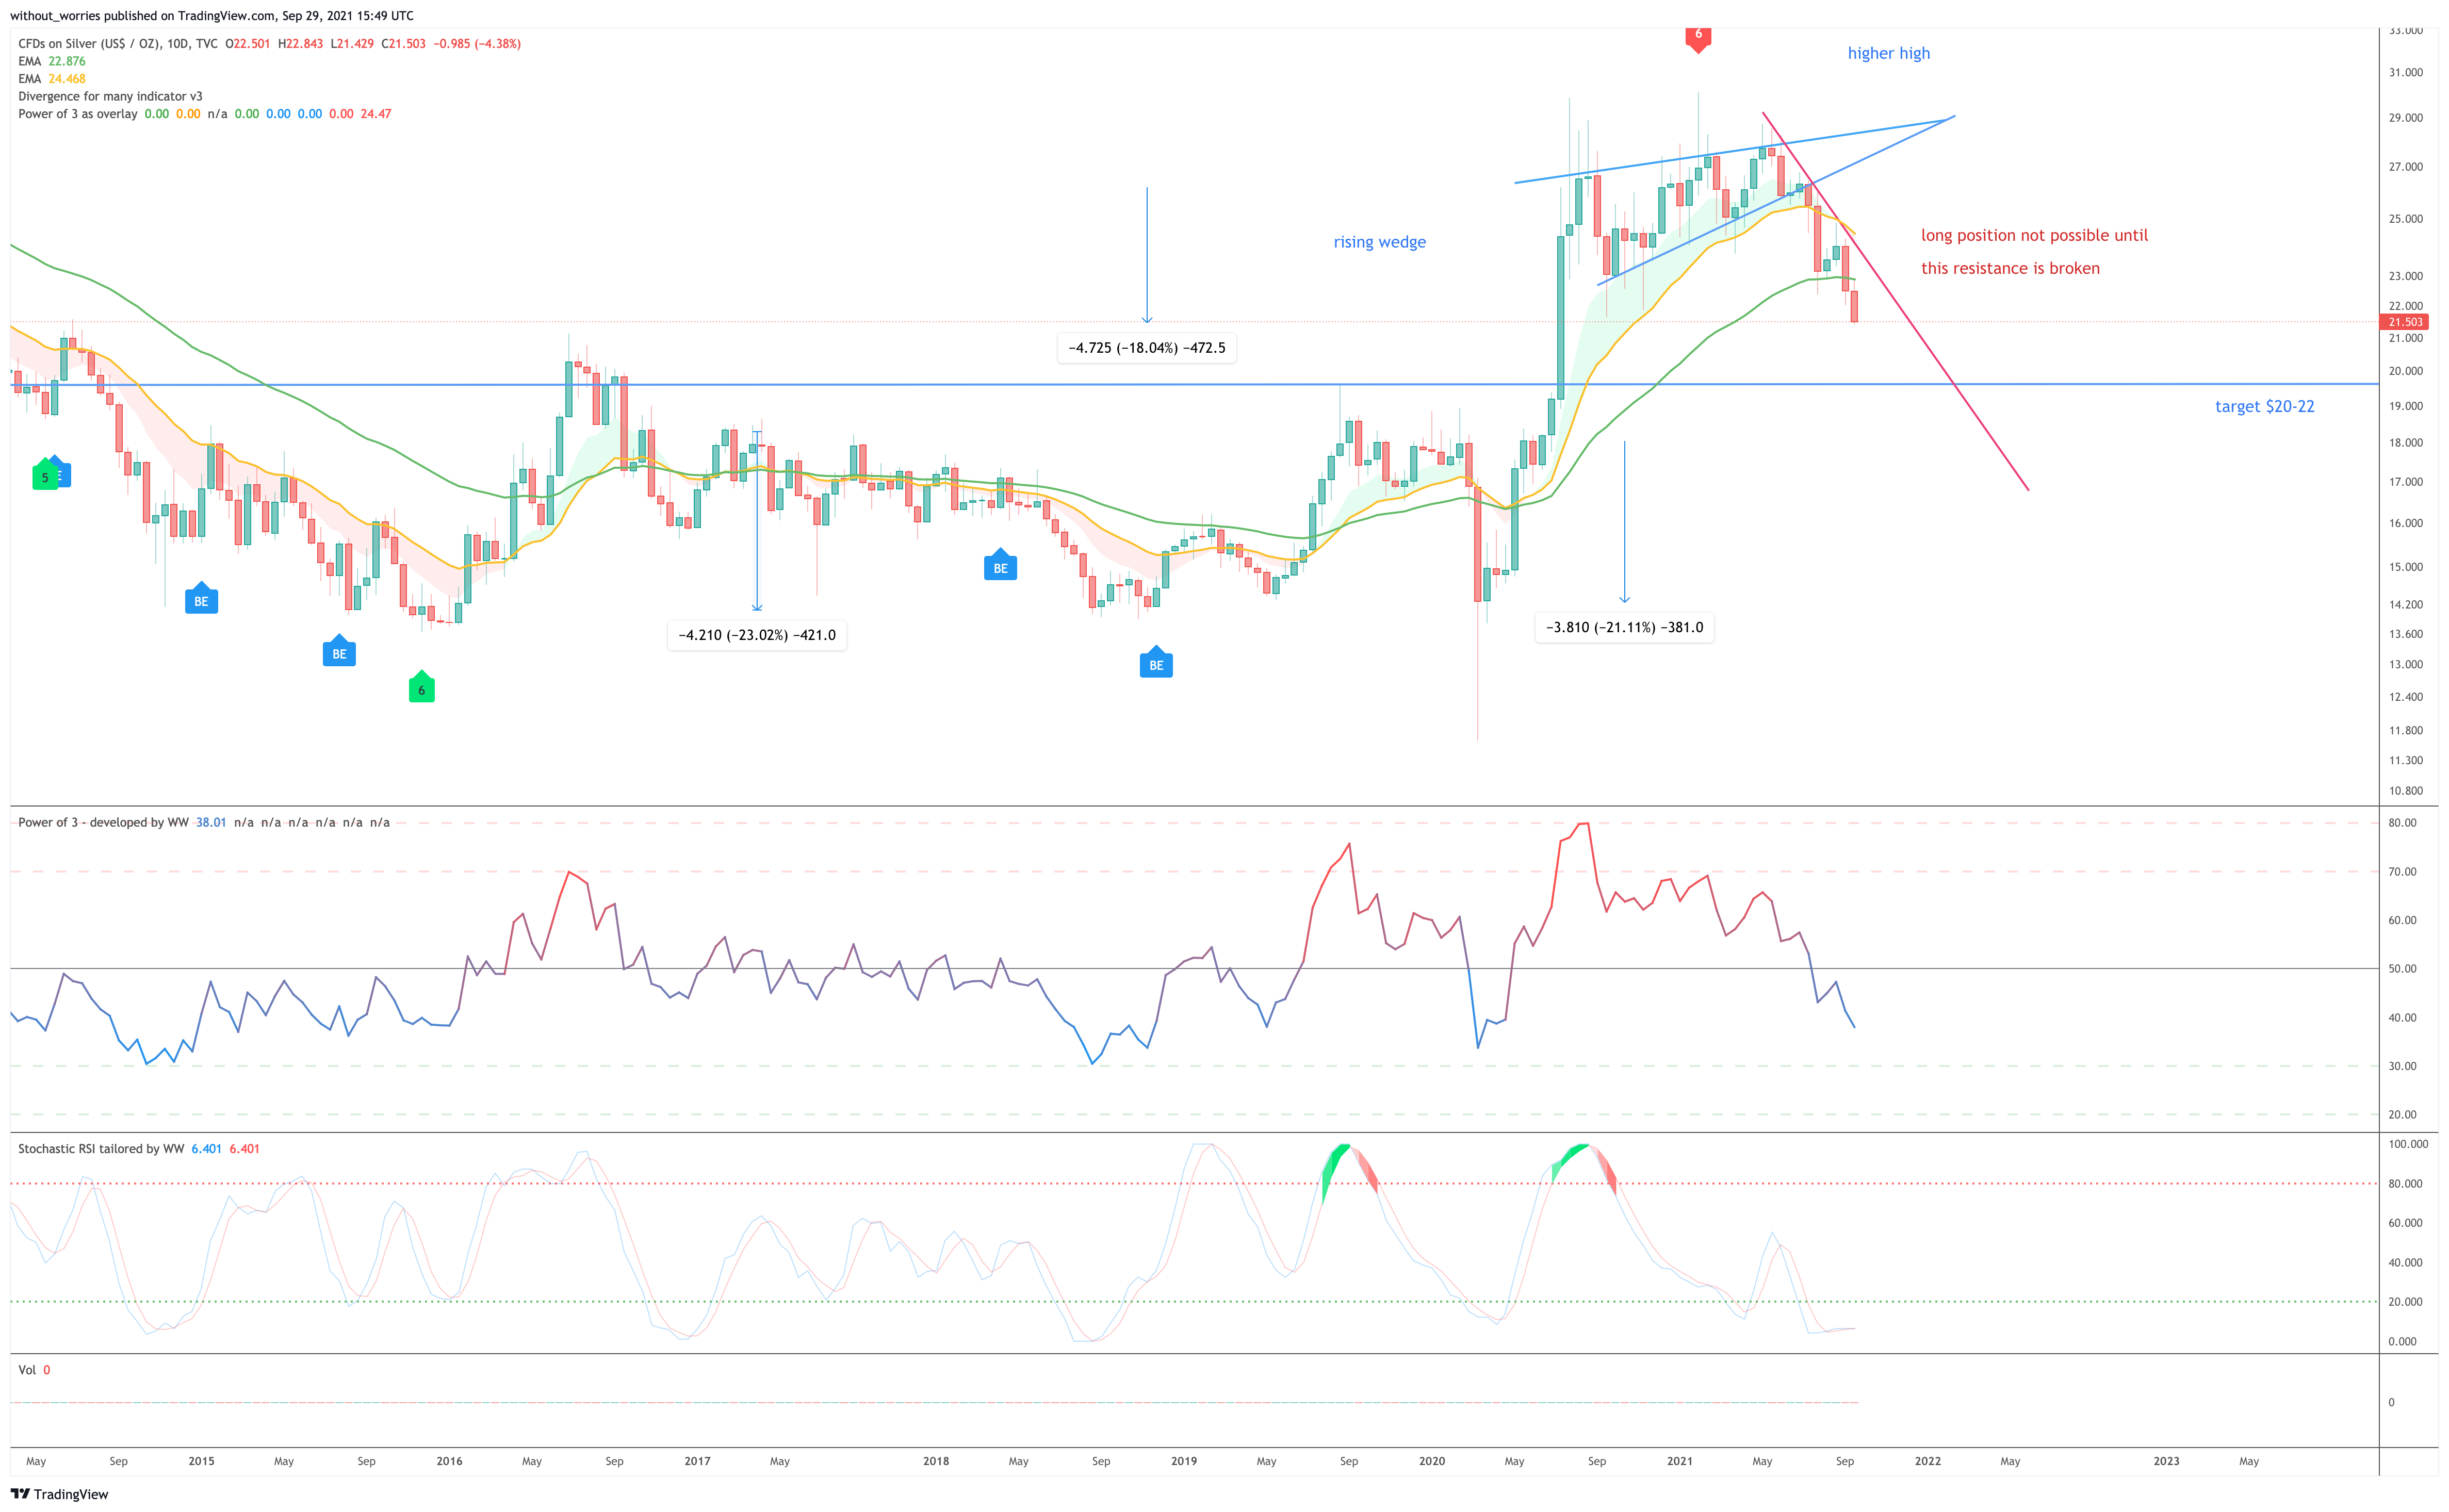This screenshot has width=2449, height=1512.
Task: Click the green 6 marker near late 2015
Action: pyautogui.click(x=421, y=688)
